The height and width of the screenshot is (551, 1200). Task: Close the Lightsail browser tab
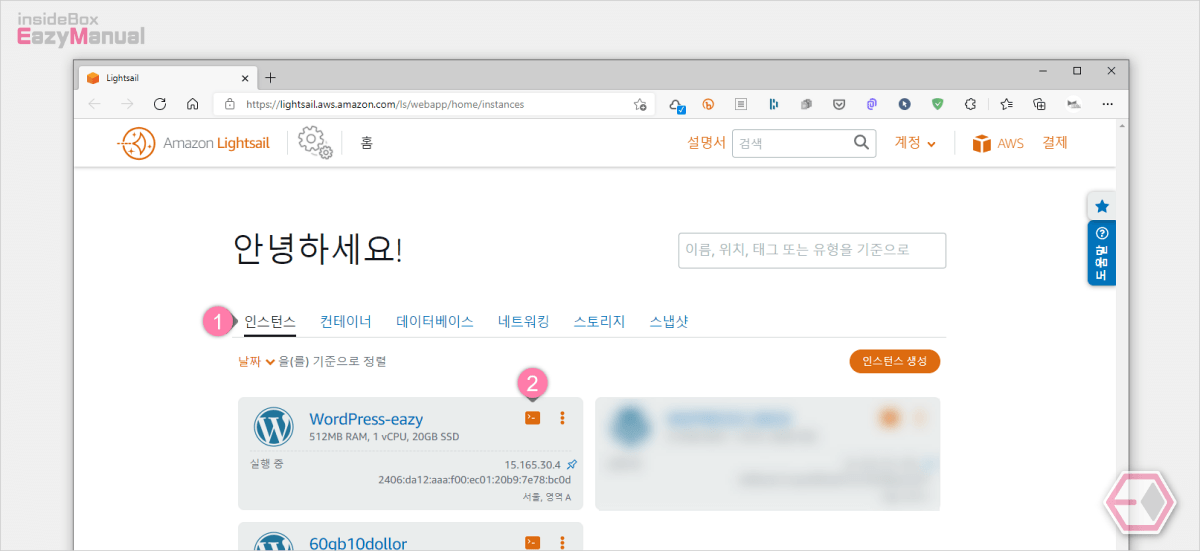point(243,78)
